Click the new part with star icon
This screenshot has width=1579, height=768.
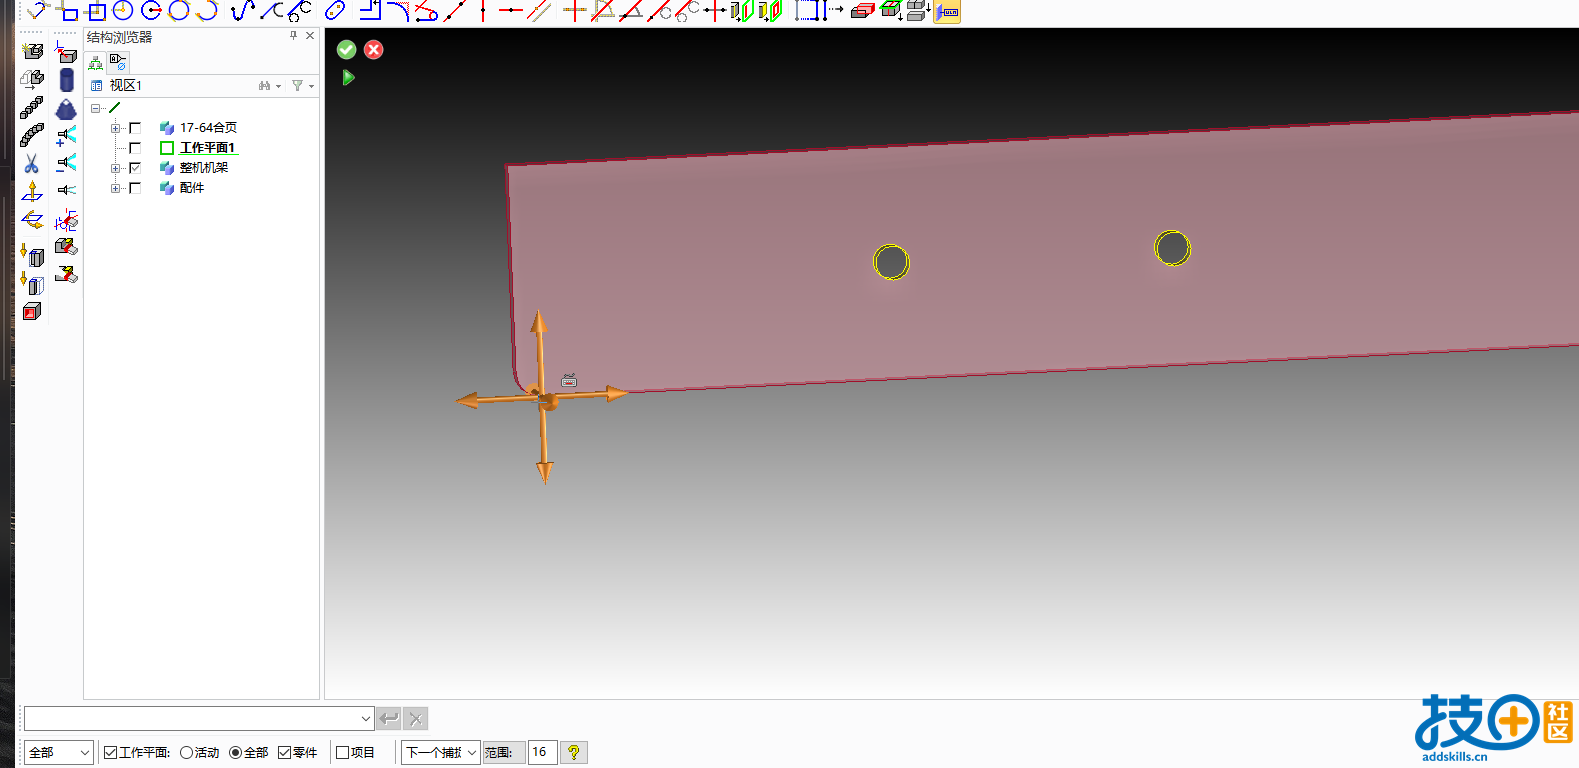tap(32, 49)
